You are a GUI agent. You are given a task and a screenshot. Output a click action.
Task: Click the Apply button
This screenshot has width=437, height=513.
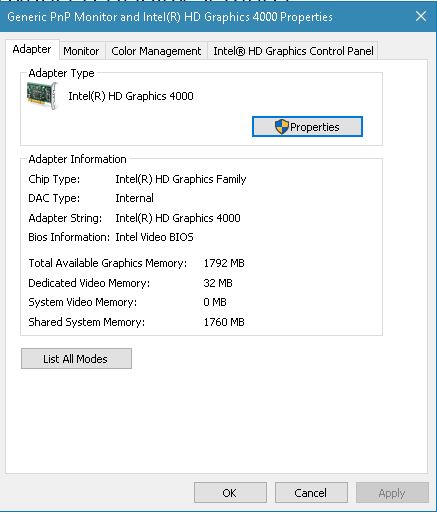tap(392, 493)
